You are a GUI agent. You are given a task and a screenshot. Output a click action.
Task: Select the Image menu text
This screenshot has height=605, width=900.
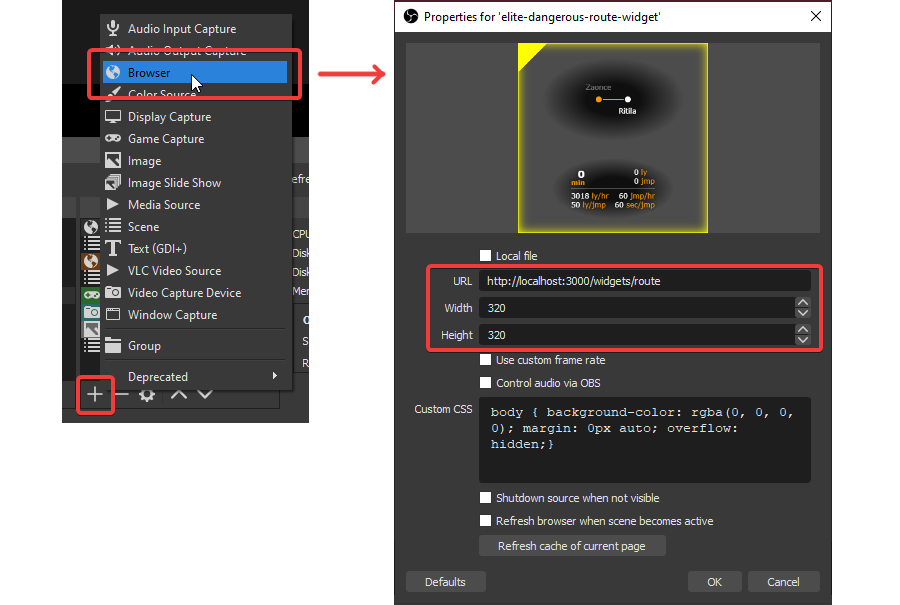pos(145,161)
